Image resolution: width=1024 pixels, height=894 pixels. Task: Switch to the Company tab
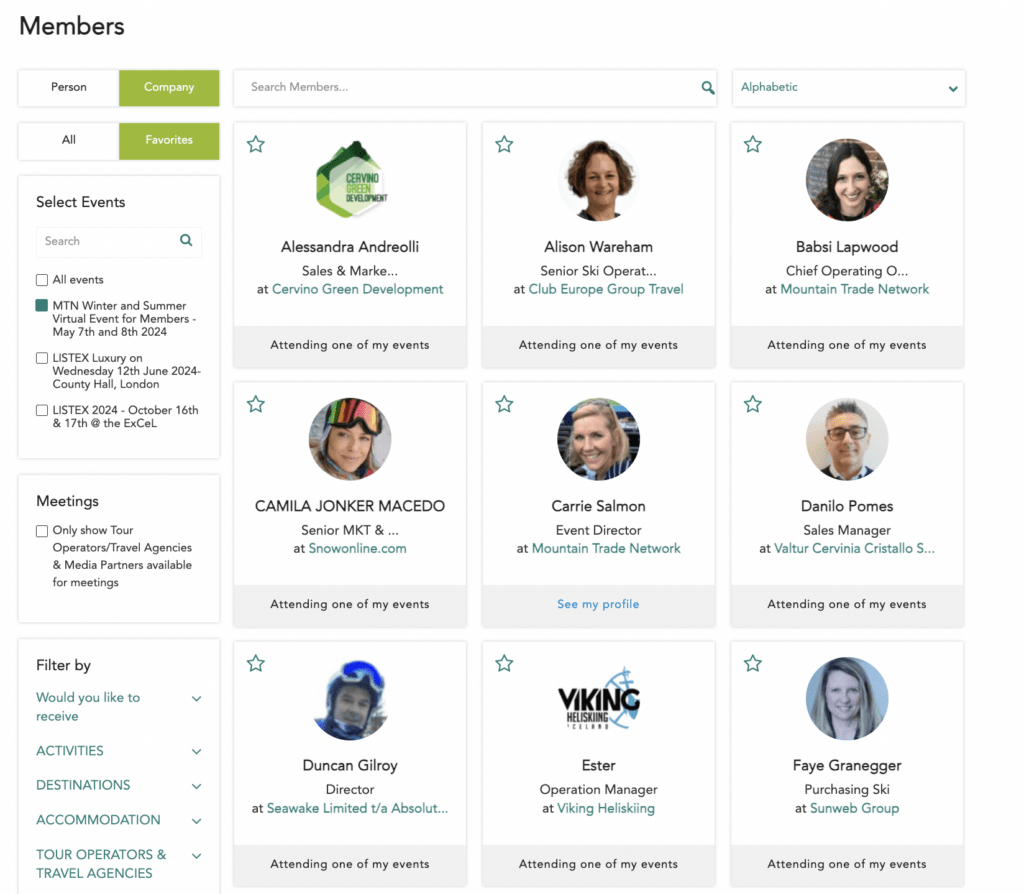(169, 88)
